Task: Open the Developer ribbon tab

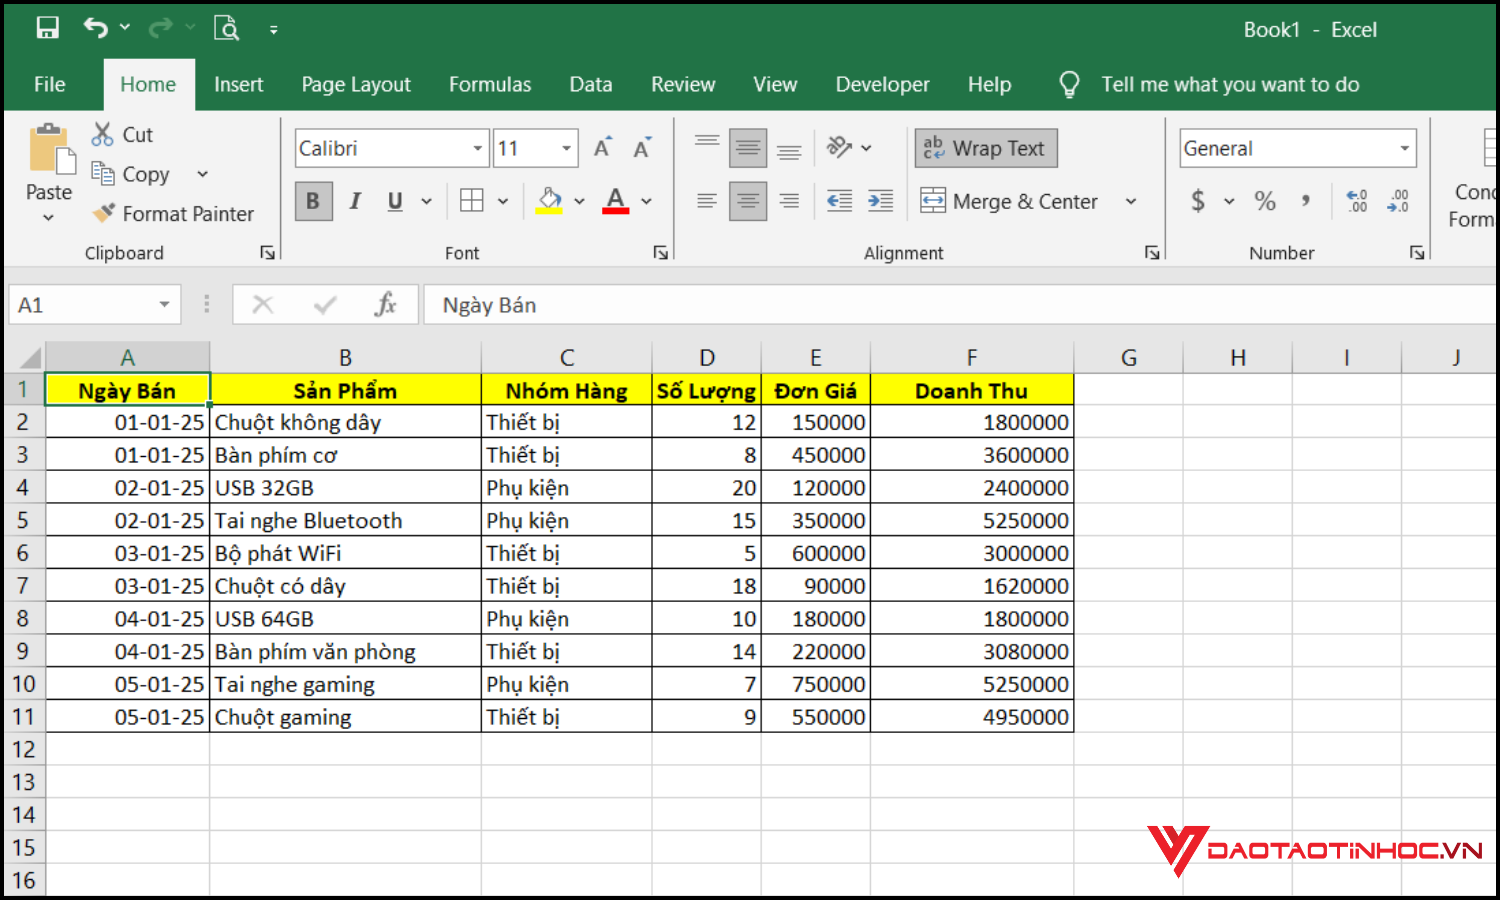Action: click(x=882, y=84)
